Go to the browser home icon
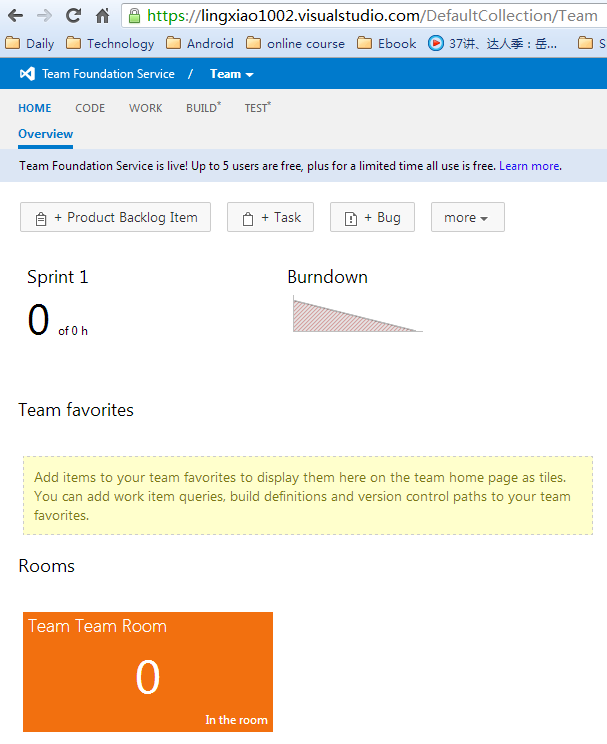Viewport: 607px width, 744px height. tap(102, 15)
